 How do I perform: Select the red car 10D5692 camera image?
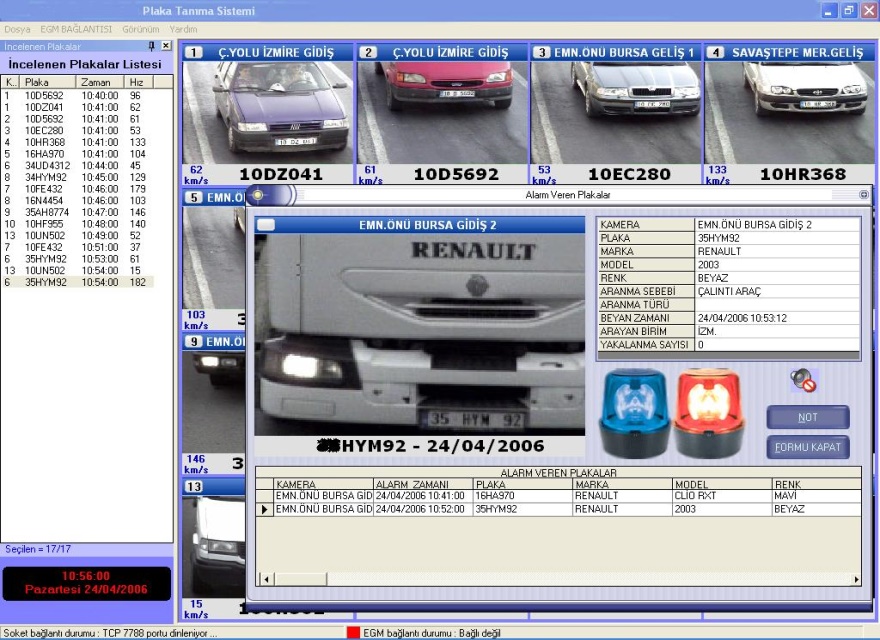[442, 113]
